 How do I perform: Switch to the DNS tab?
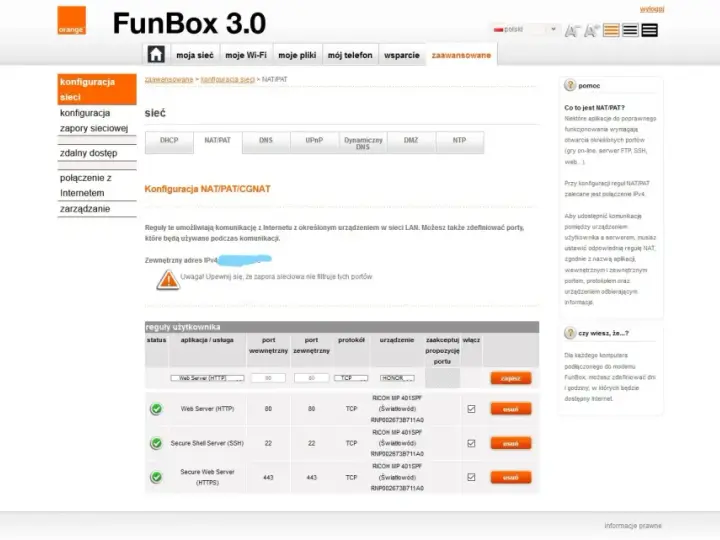click(x=266, y=142)
